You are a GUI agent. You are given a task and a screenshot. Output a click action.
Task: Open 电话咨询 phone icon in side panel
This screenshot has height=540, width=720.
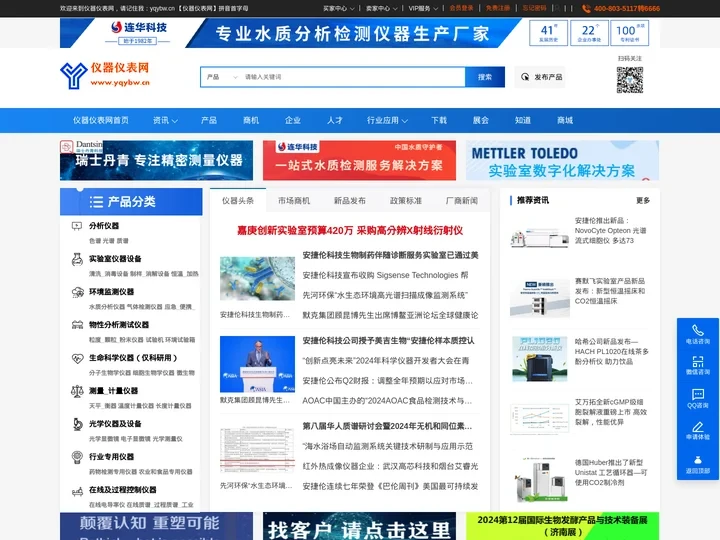pyautogui.click(x=698, y=330)
